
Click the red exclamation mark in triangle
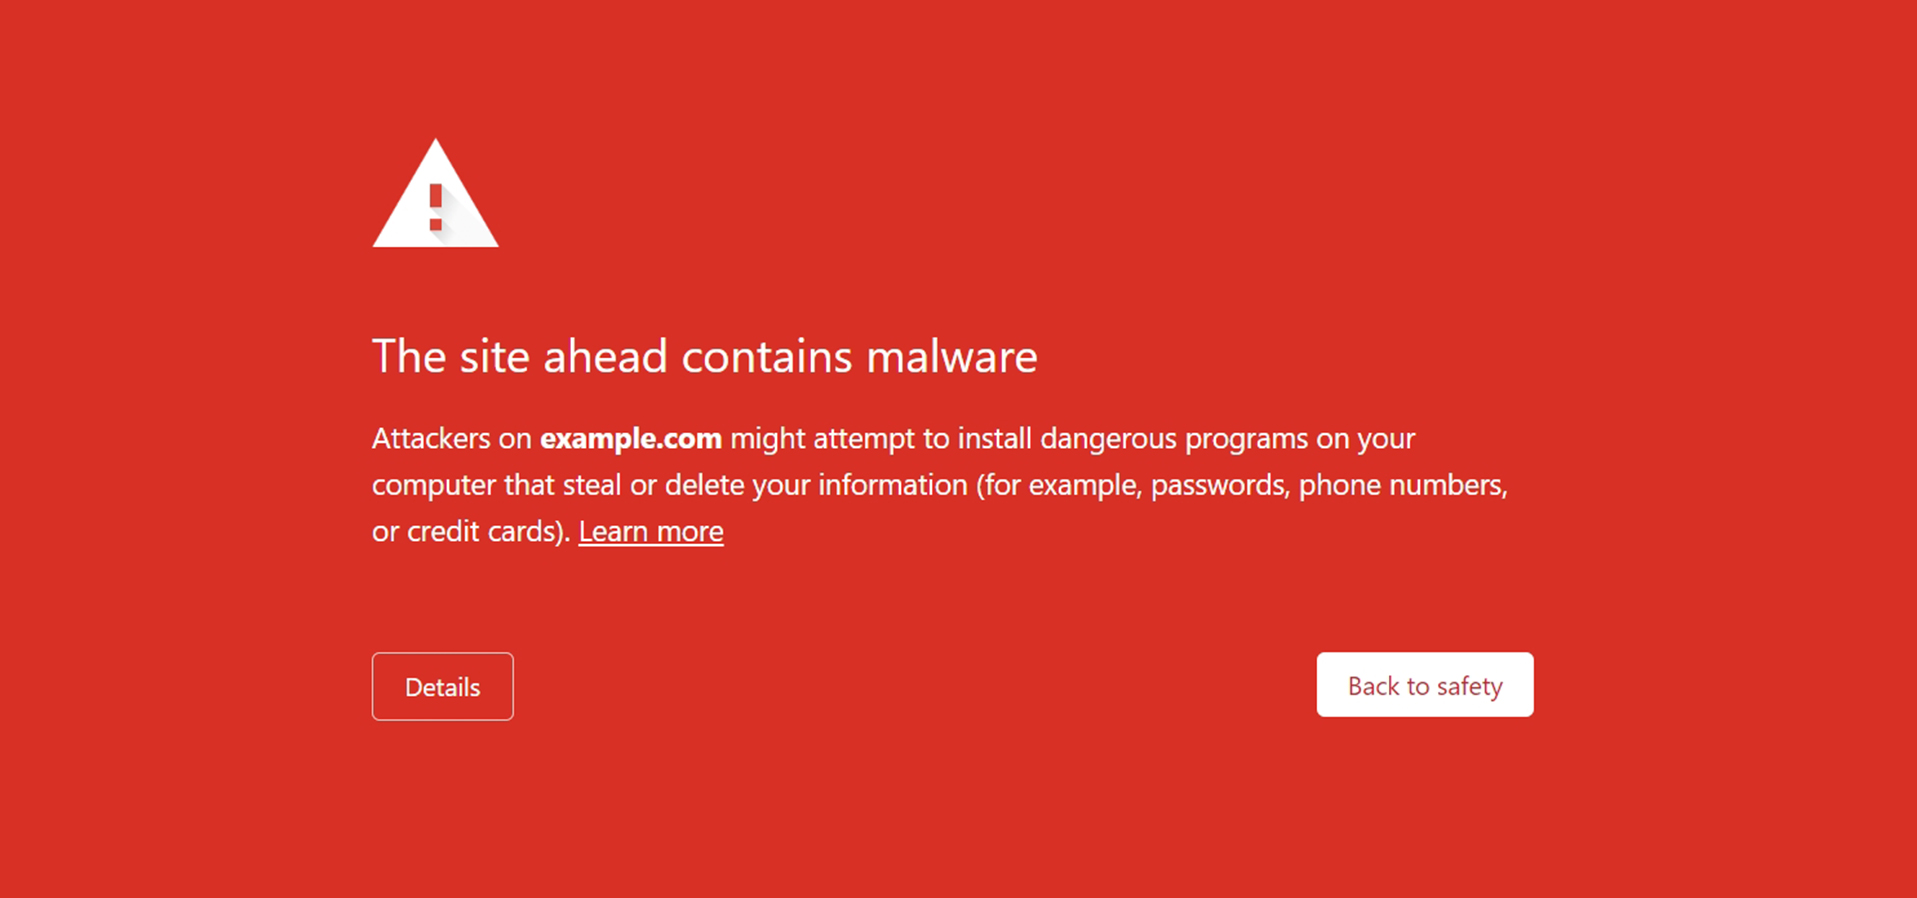click(436, 207)
